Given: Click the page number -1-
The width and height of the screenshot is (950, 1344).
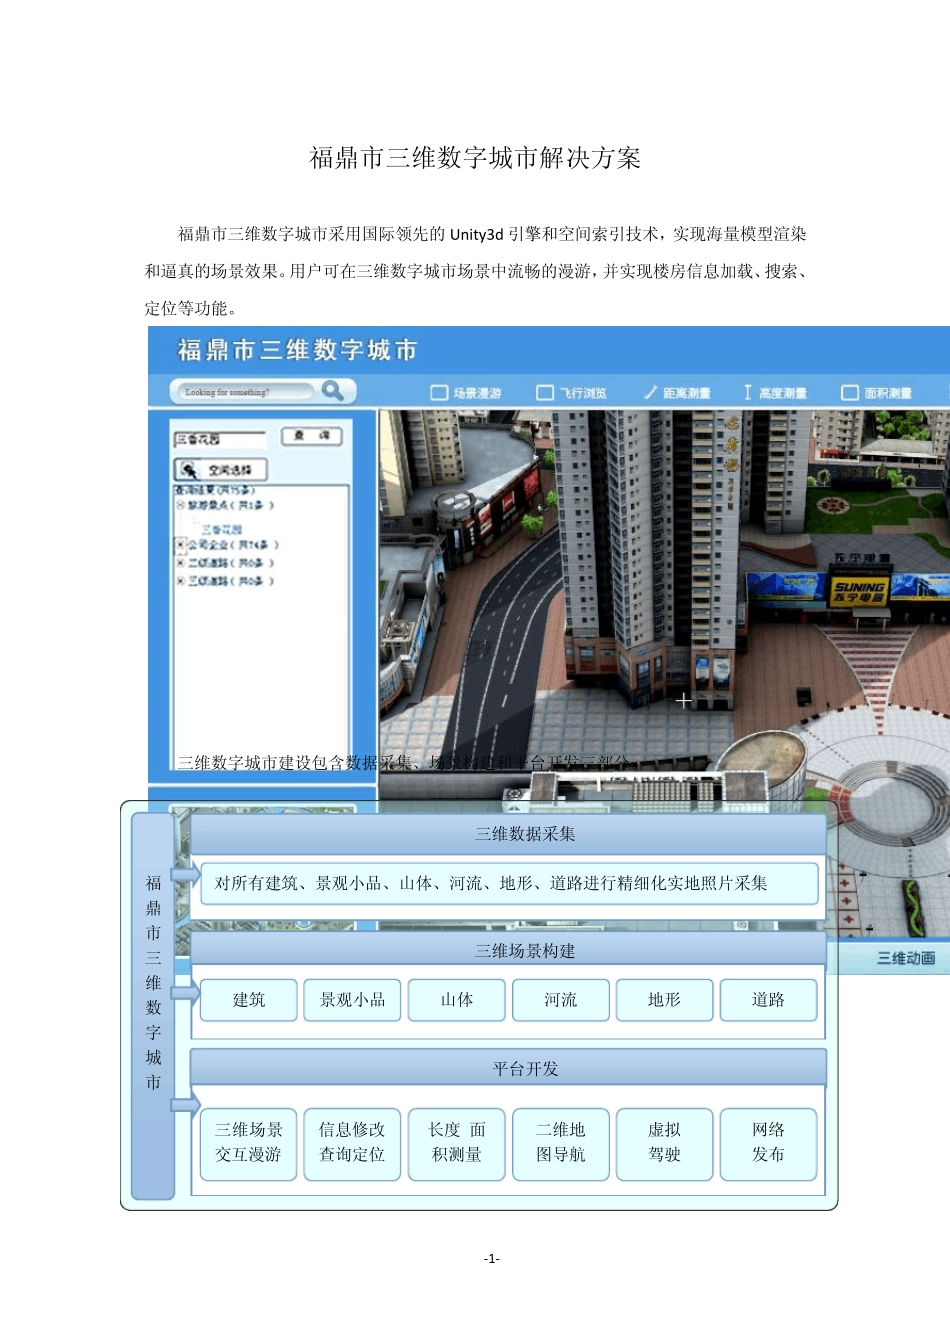Looking at the screenshot, I should pyautogui.click(x=491, y=1258).
